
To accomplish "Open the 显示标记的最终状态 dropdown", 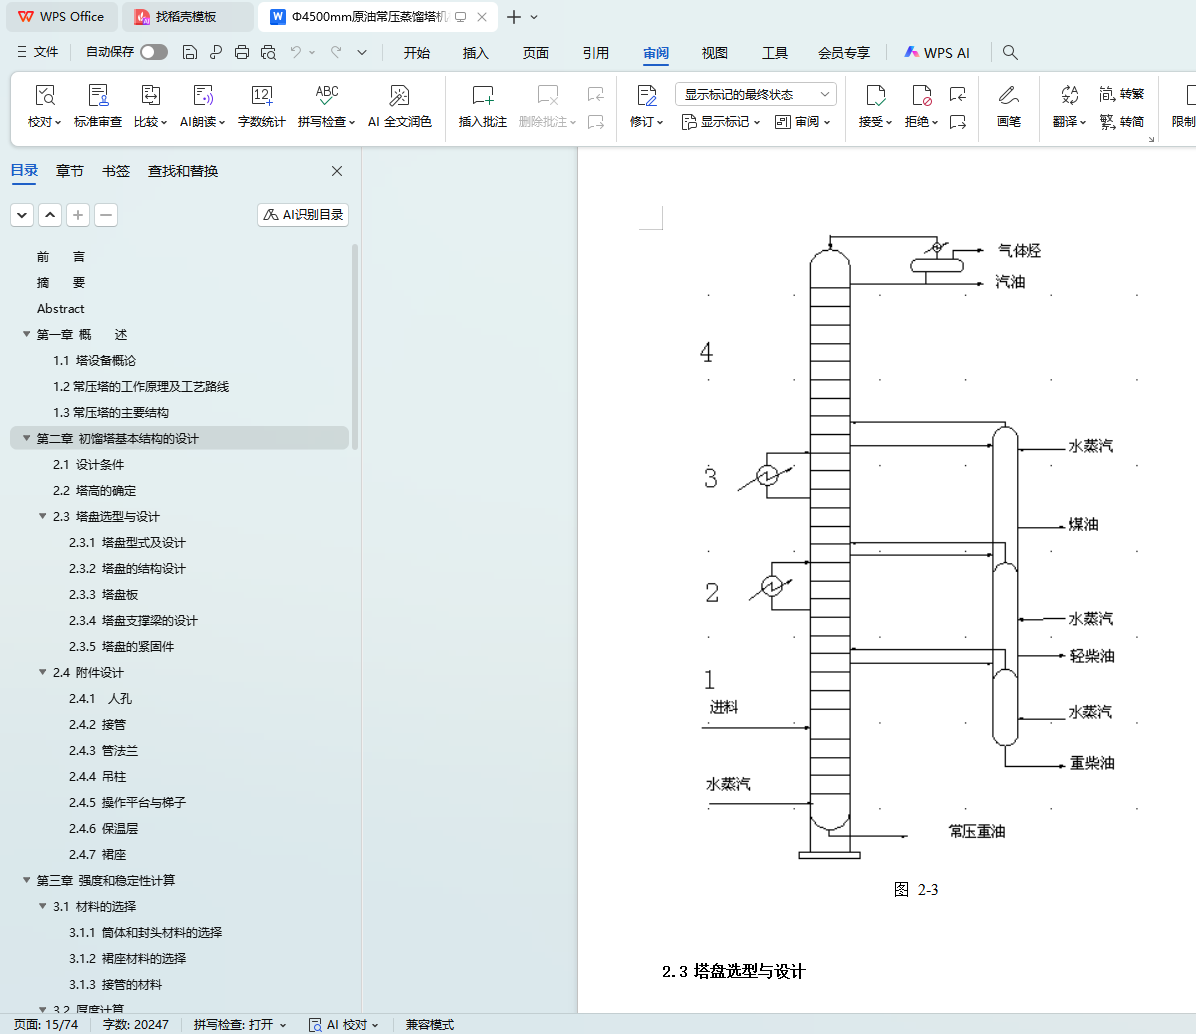I will click(x=755, y=94).
